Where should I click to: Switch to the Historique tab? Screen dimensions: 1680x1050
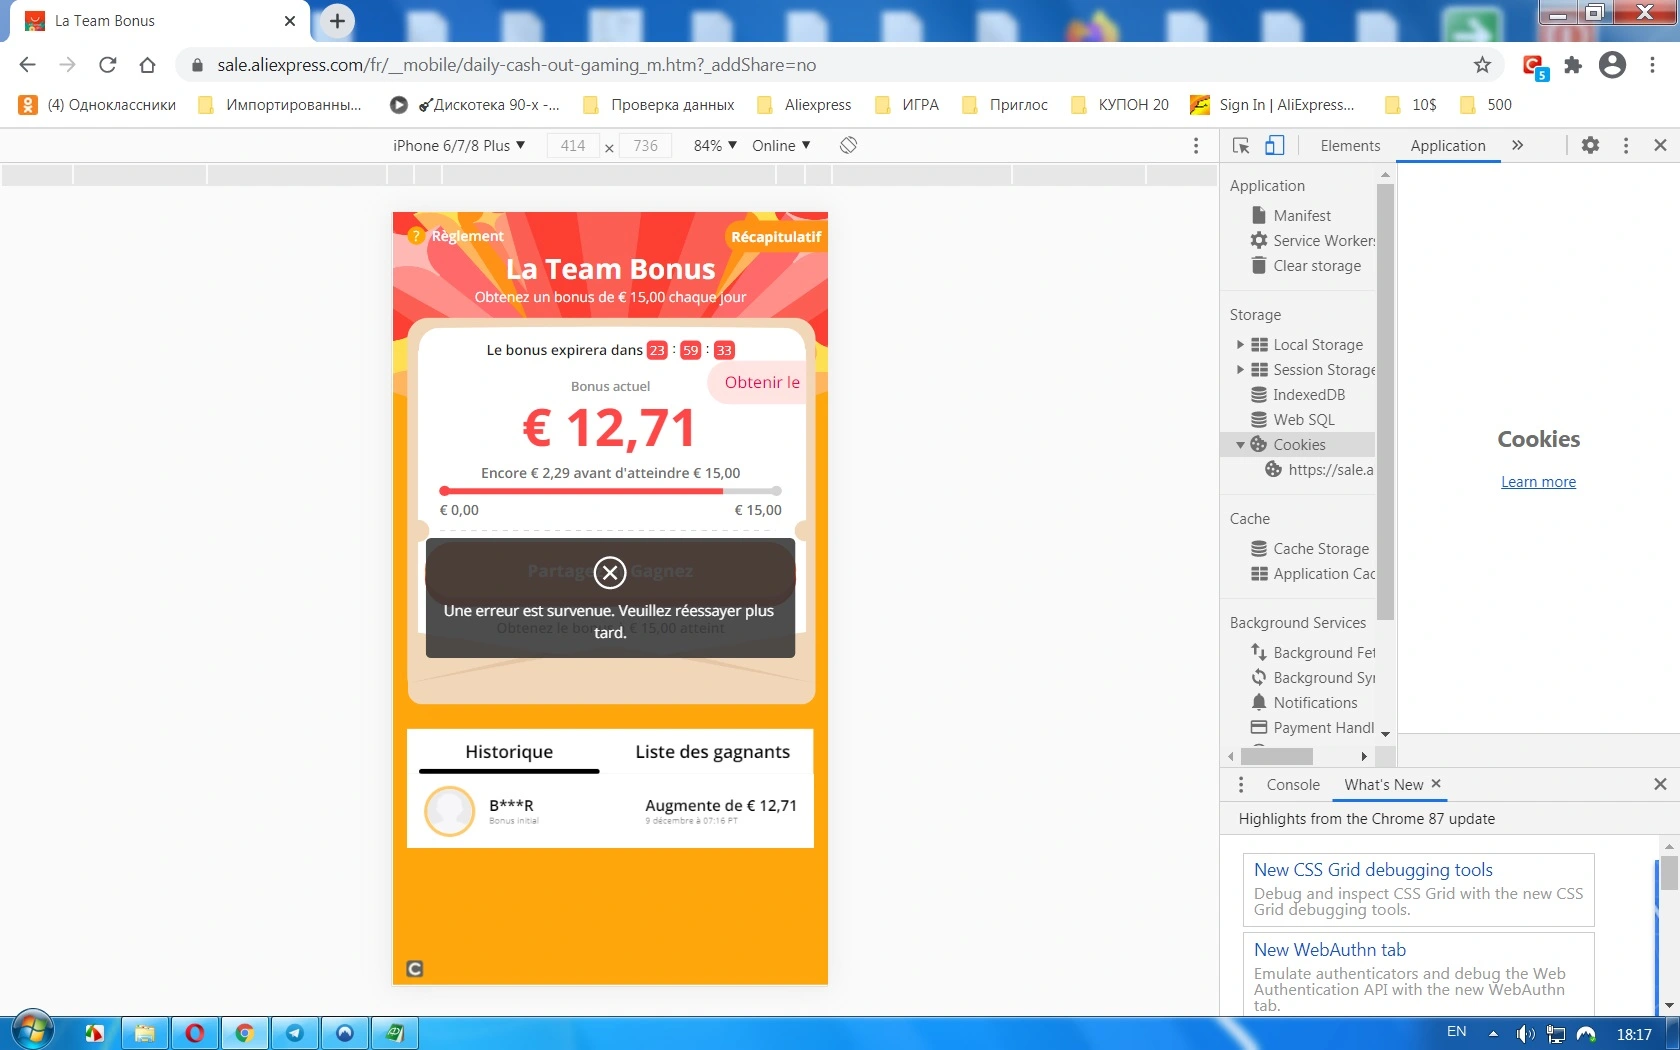[x=509, y=752]
